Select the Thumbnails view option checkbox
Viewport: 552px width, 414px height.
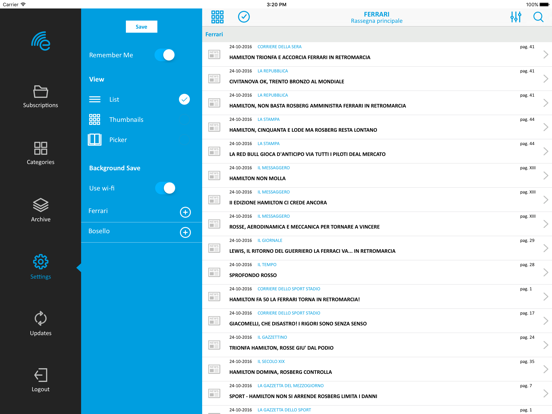(184, 120)
